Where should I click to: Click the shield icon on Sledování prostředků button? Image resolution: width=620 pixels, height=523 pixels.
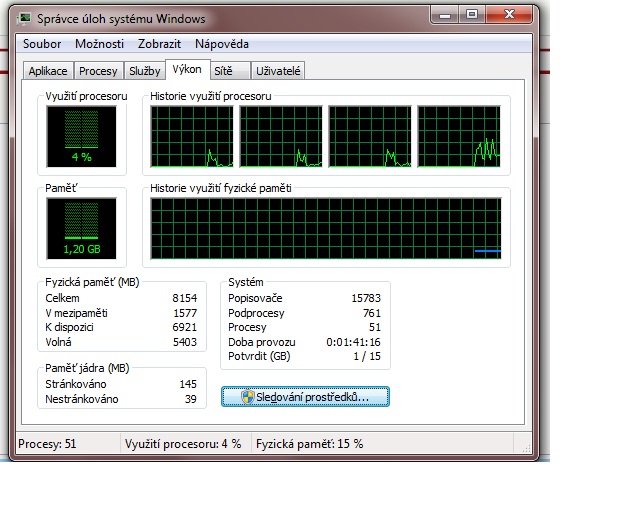(248, 397)
